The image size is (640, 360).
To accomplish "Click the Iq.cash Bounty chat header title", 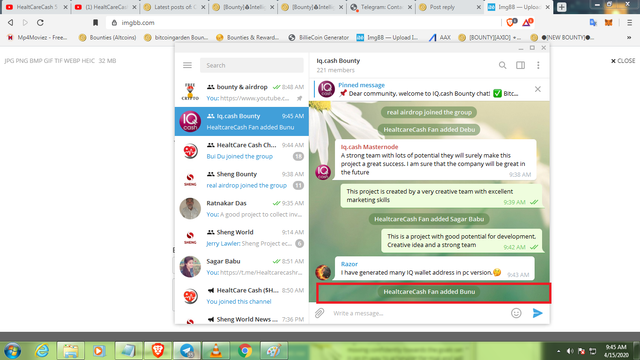I will pos(338,60).
